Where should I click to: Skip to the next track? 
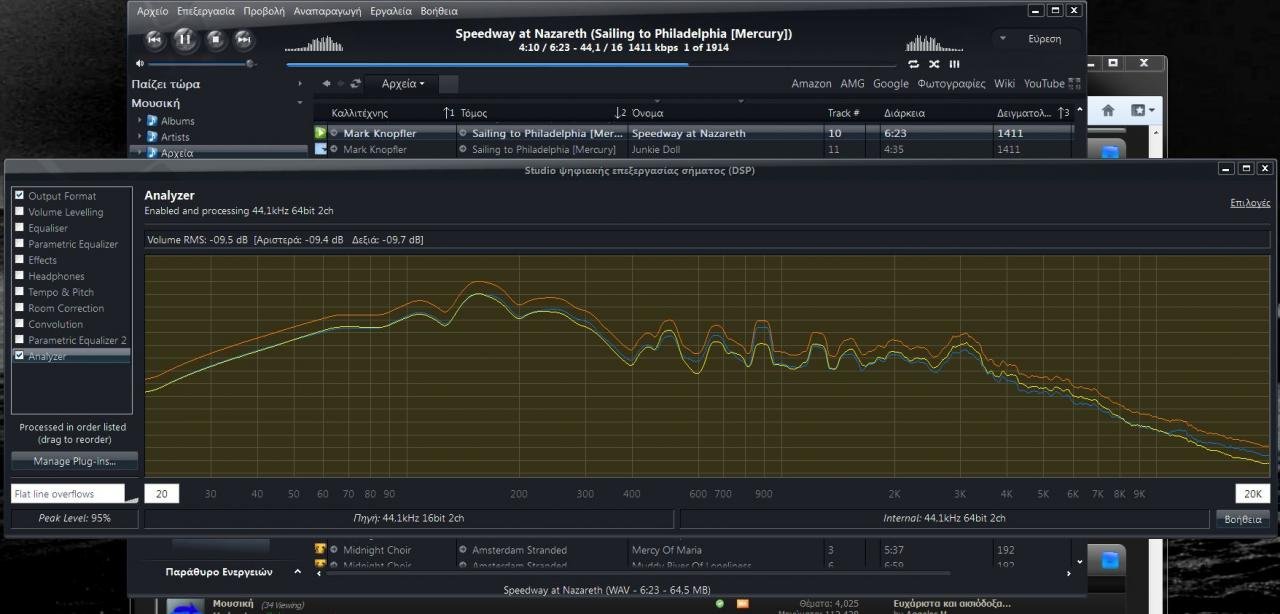[x=244, y=39]
